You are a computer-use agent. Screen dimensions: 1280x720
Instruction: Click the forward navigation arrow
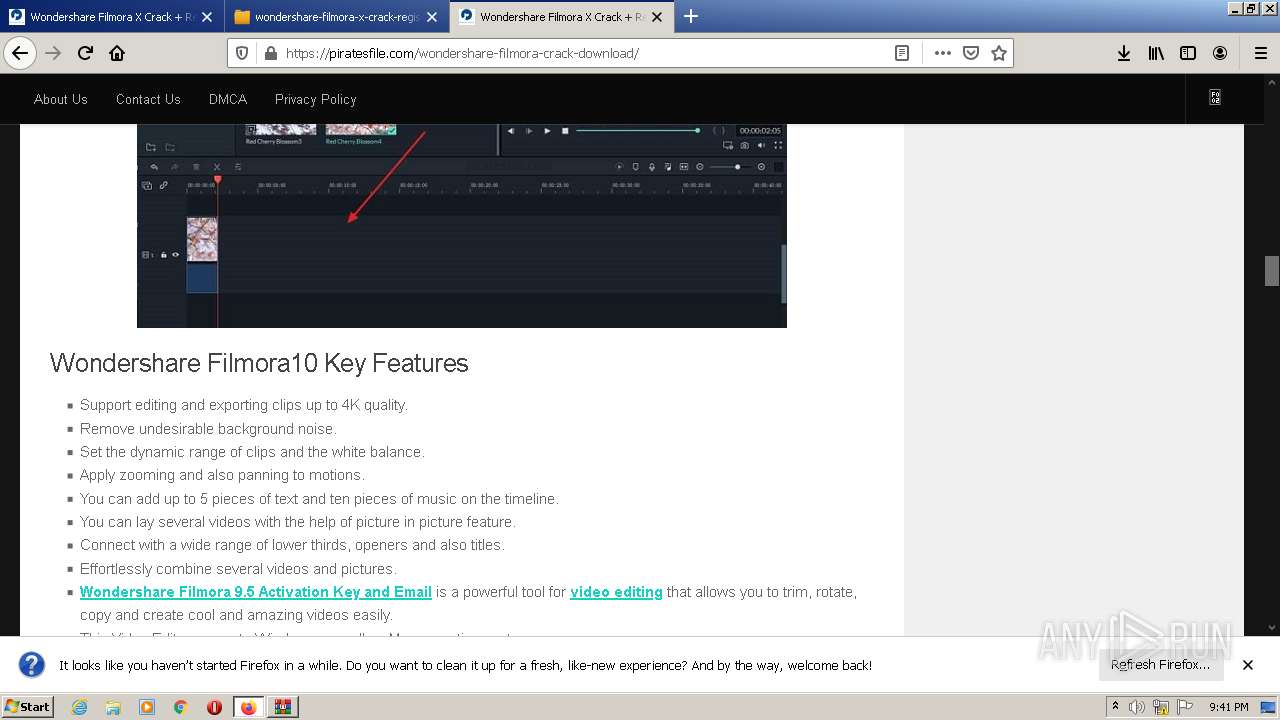click(53, 53)
